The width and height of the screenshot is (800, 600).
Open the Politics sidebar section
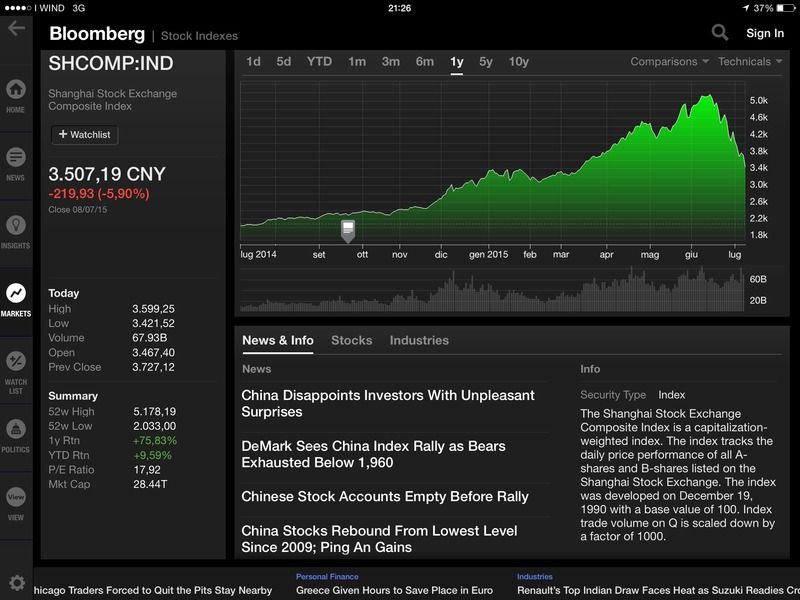[16, 434]
